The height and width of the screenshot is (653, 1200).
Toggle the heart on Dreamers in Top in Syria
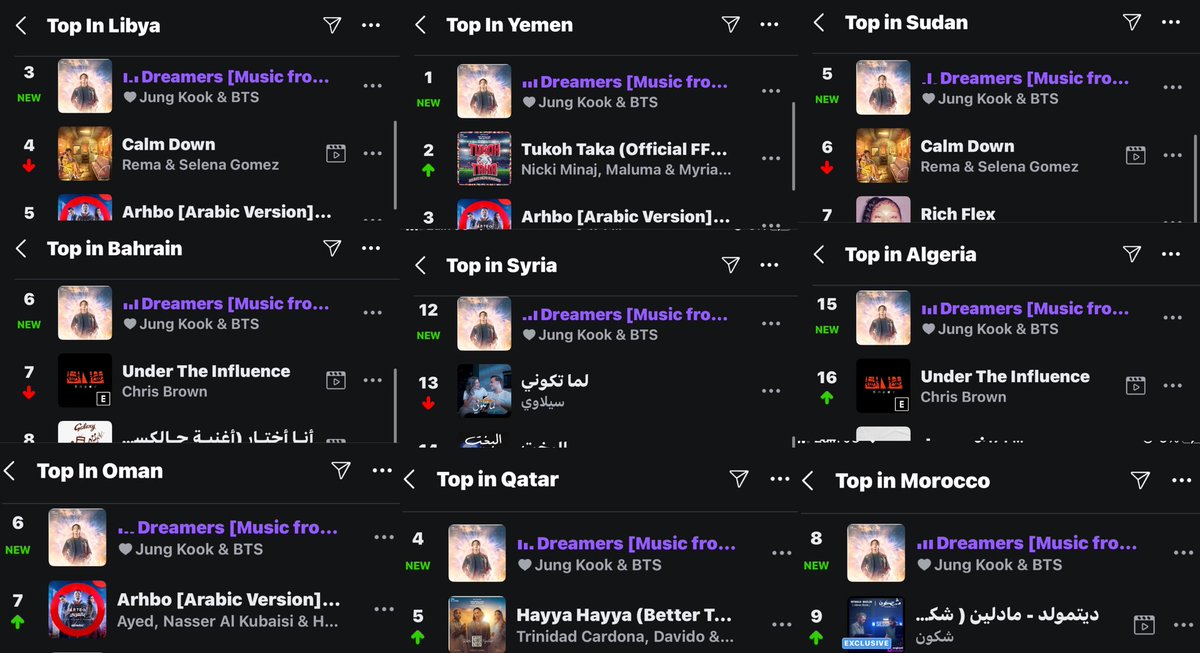pyautogui.click(x=529, y=335)
